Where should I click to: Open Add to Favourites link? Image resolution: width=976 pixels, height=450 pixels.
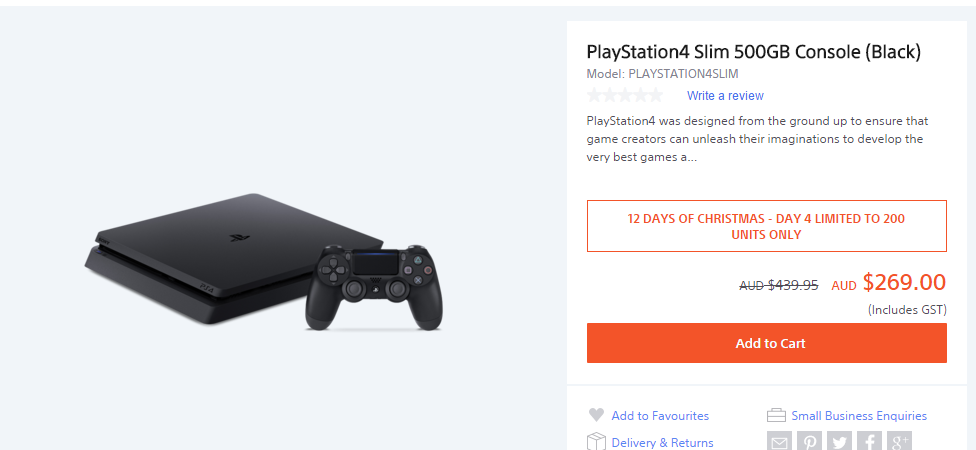pos(660,416)
